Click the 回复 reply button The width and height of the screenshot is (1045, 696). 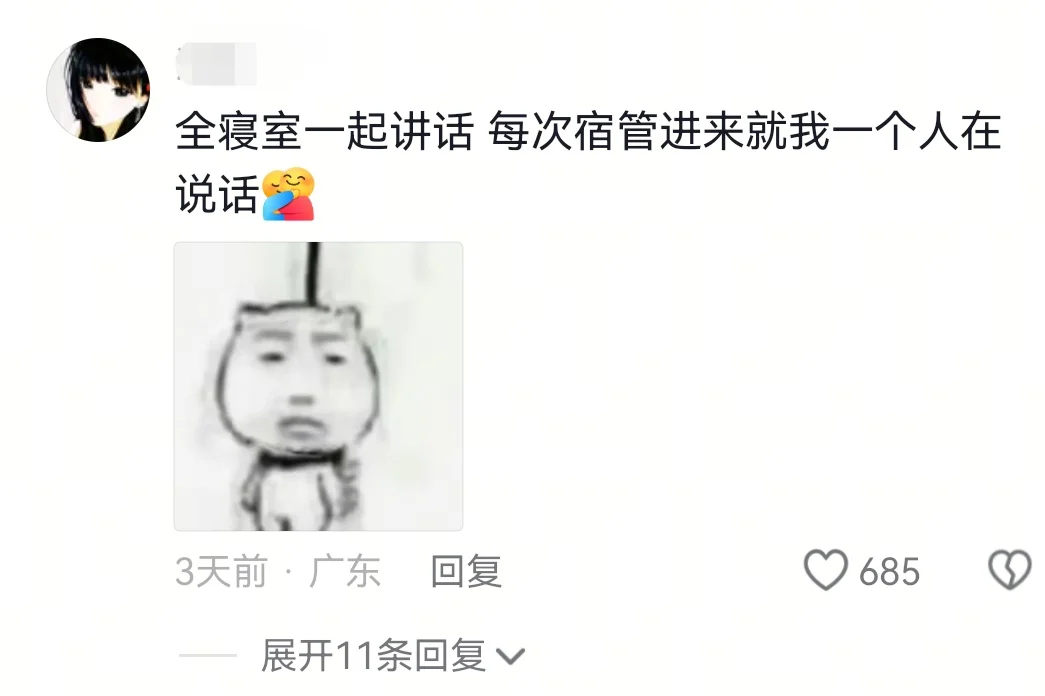coord(466,571)
